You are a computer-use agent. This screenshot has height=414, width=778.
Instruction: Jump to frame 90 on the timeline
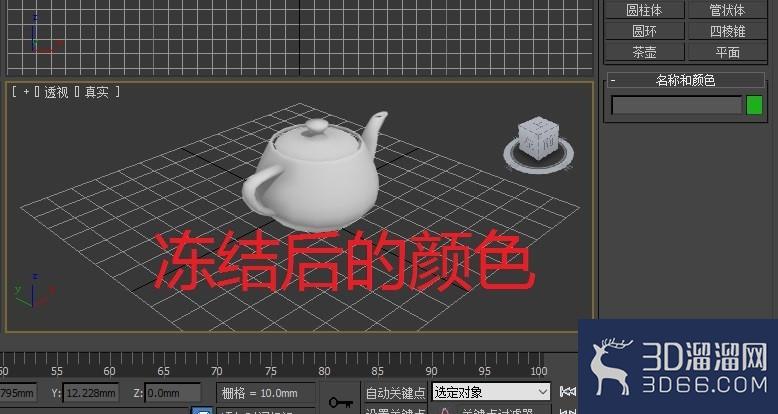[432, 371]
